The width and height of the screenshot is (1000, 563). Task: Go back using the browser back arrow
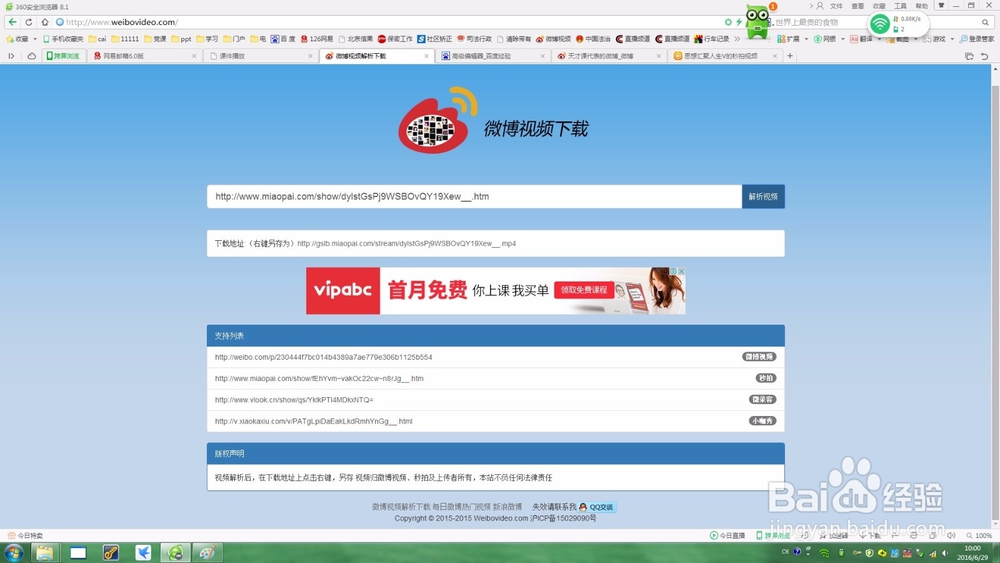[x=12, y=22]
